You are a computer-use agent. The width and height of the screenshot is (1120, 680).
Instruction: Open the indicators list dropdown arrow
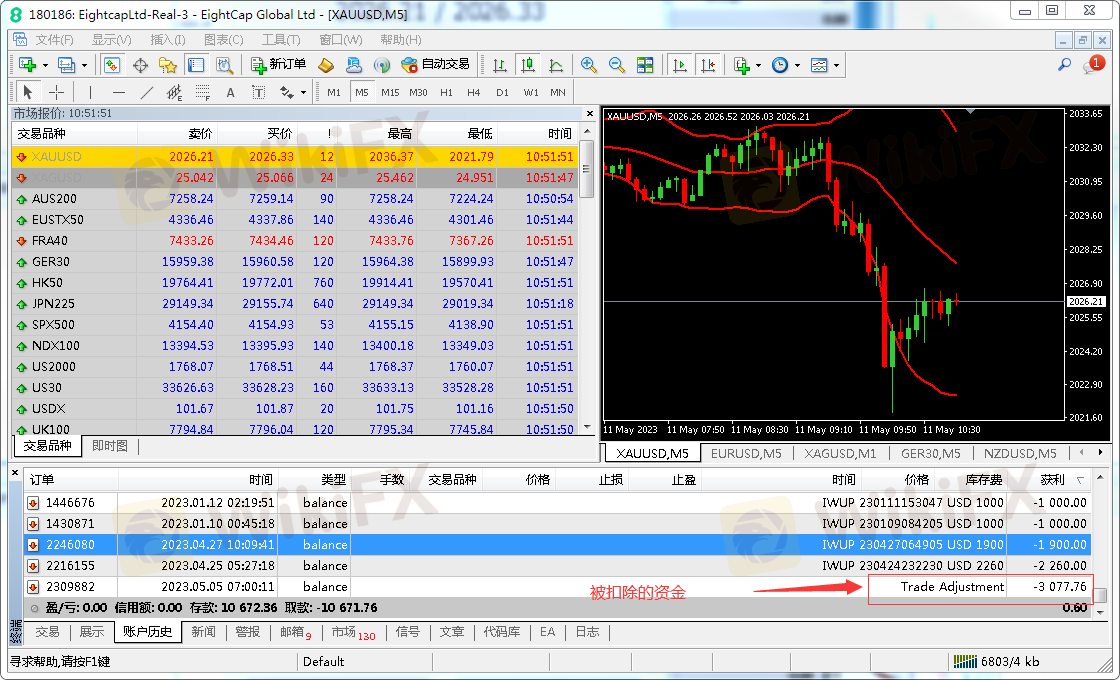758,66
